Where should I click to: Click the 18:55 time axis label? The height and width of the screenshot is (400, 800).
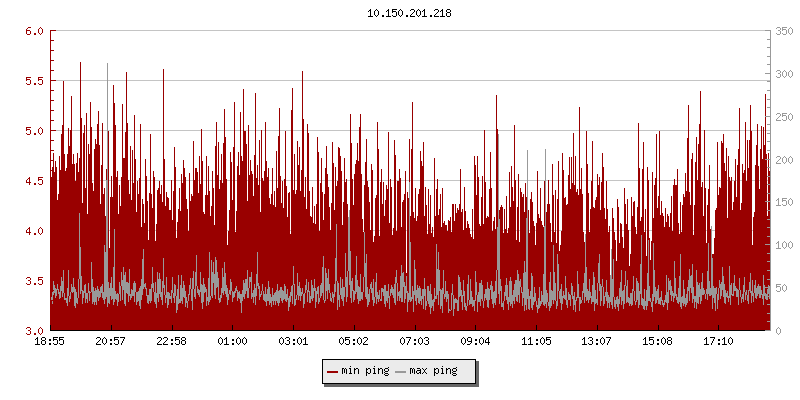coord(50,342)
